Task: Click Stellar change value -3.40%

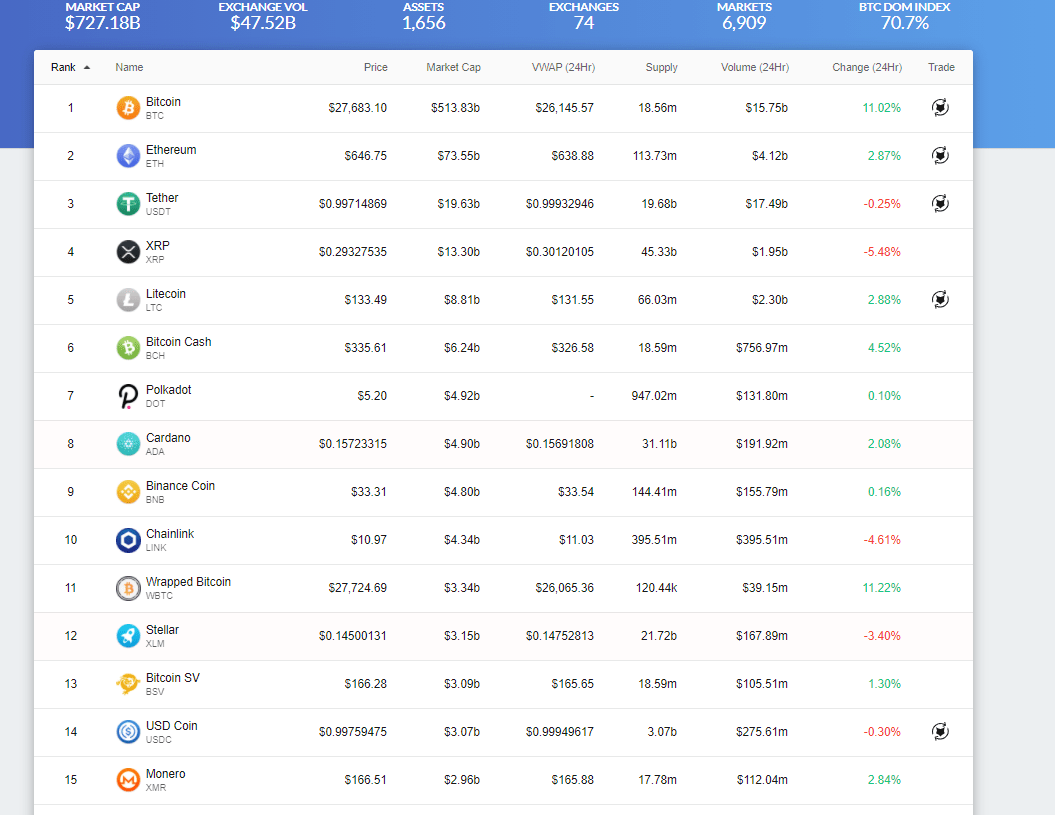Action: pos(882,635)
